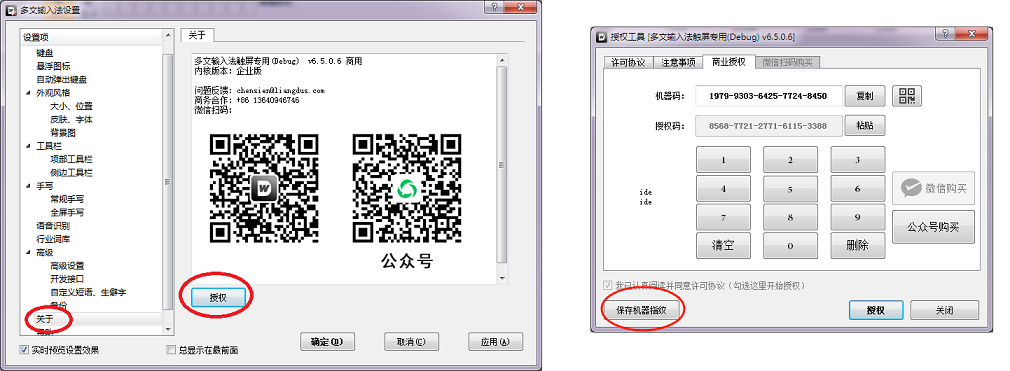This screenshot has height=371, width=1010.
Task: Click the 保存机器指纹 button
Action: click(641, 310)
